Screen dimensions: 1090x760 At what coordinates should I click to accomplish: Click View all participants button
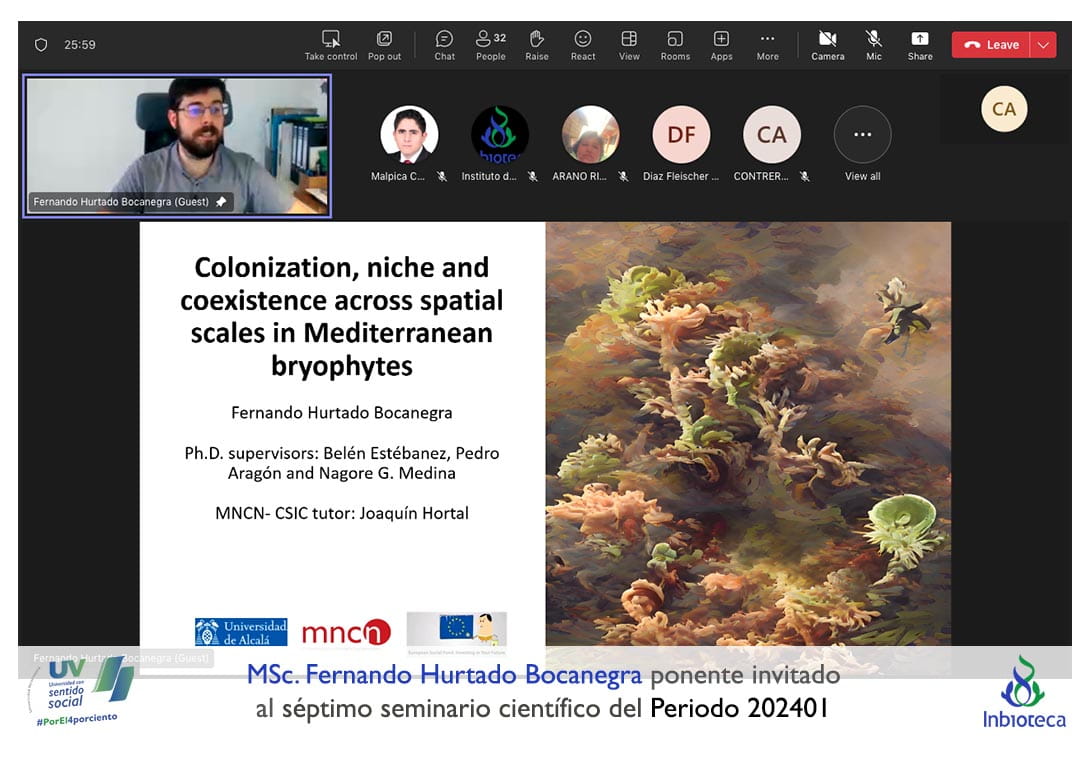tap(862, 135)
